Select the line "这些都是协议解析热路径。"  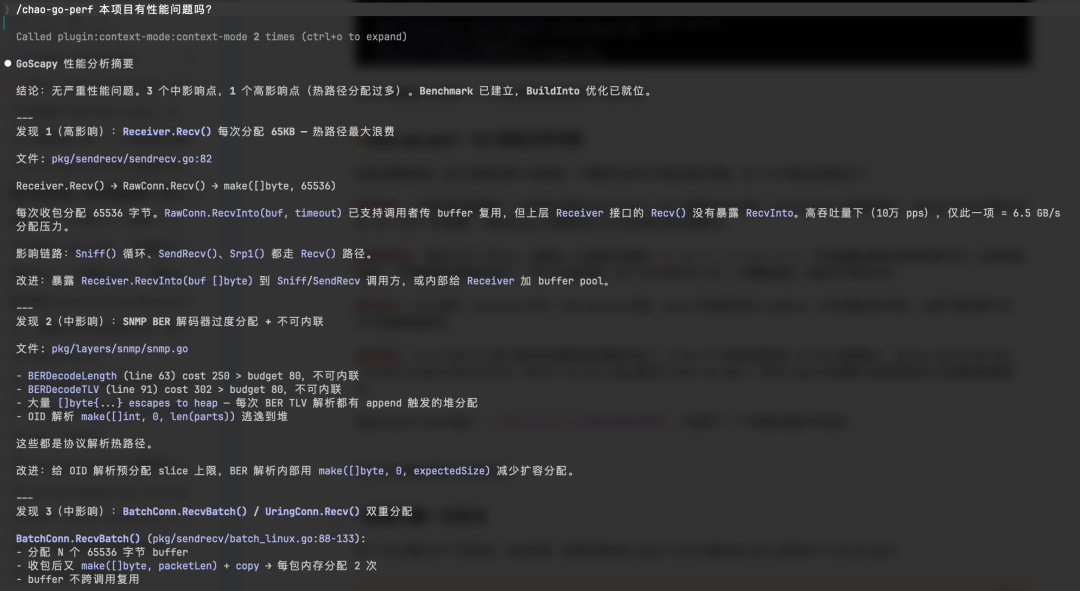84,444
